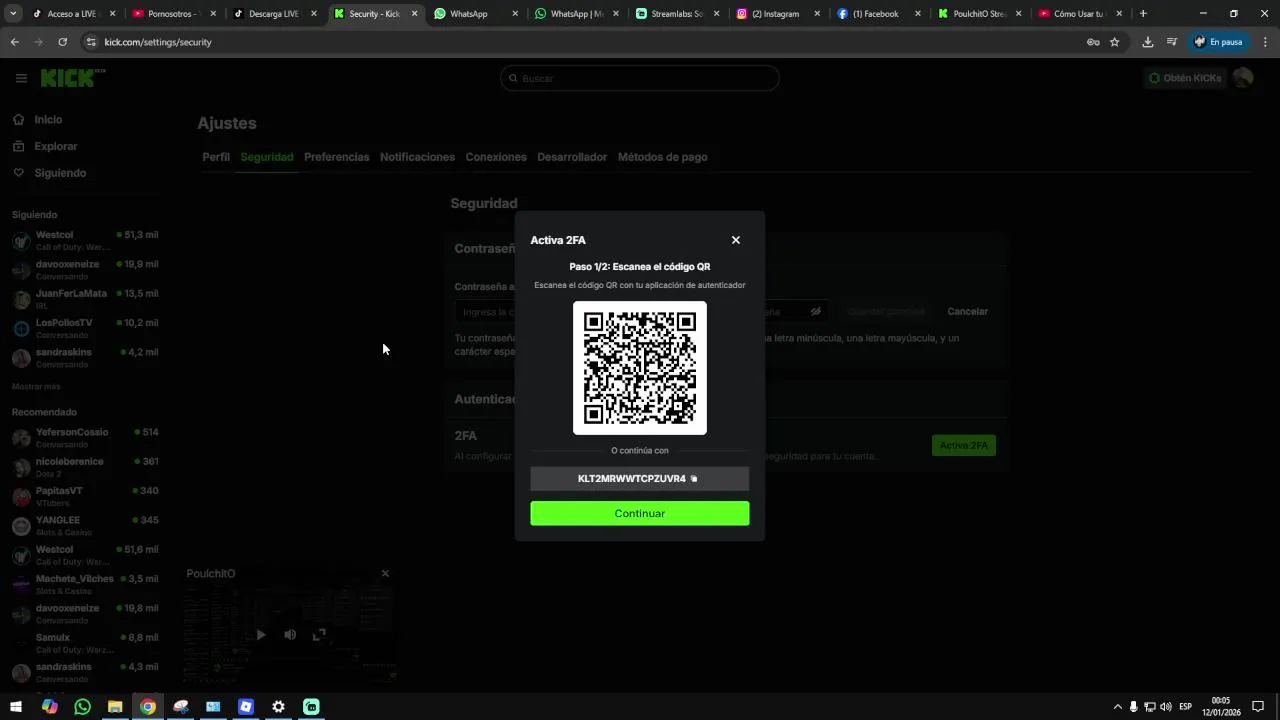Focus the Buscar search field

pos(640,78)
